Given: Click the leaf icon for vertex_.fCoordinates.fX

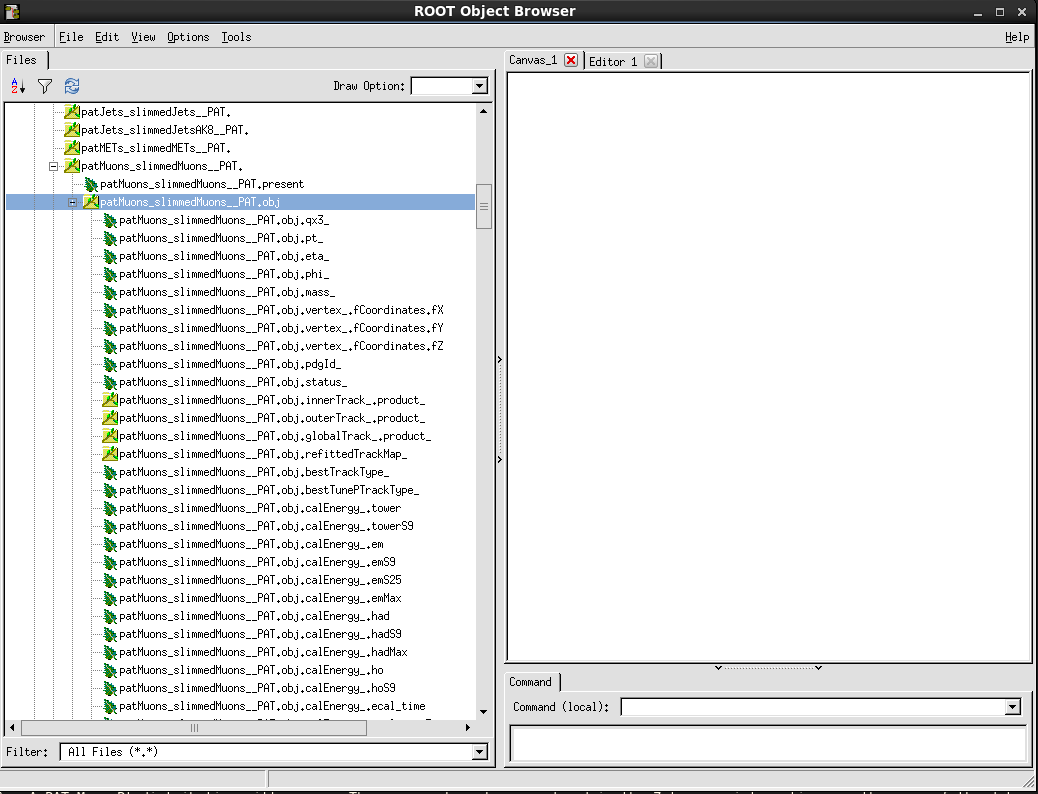Looking at the screenshot, I should click(x=110, y=310).
